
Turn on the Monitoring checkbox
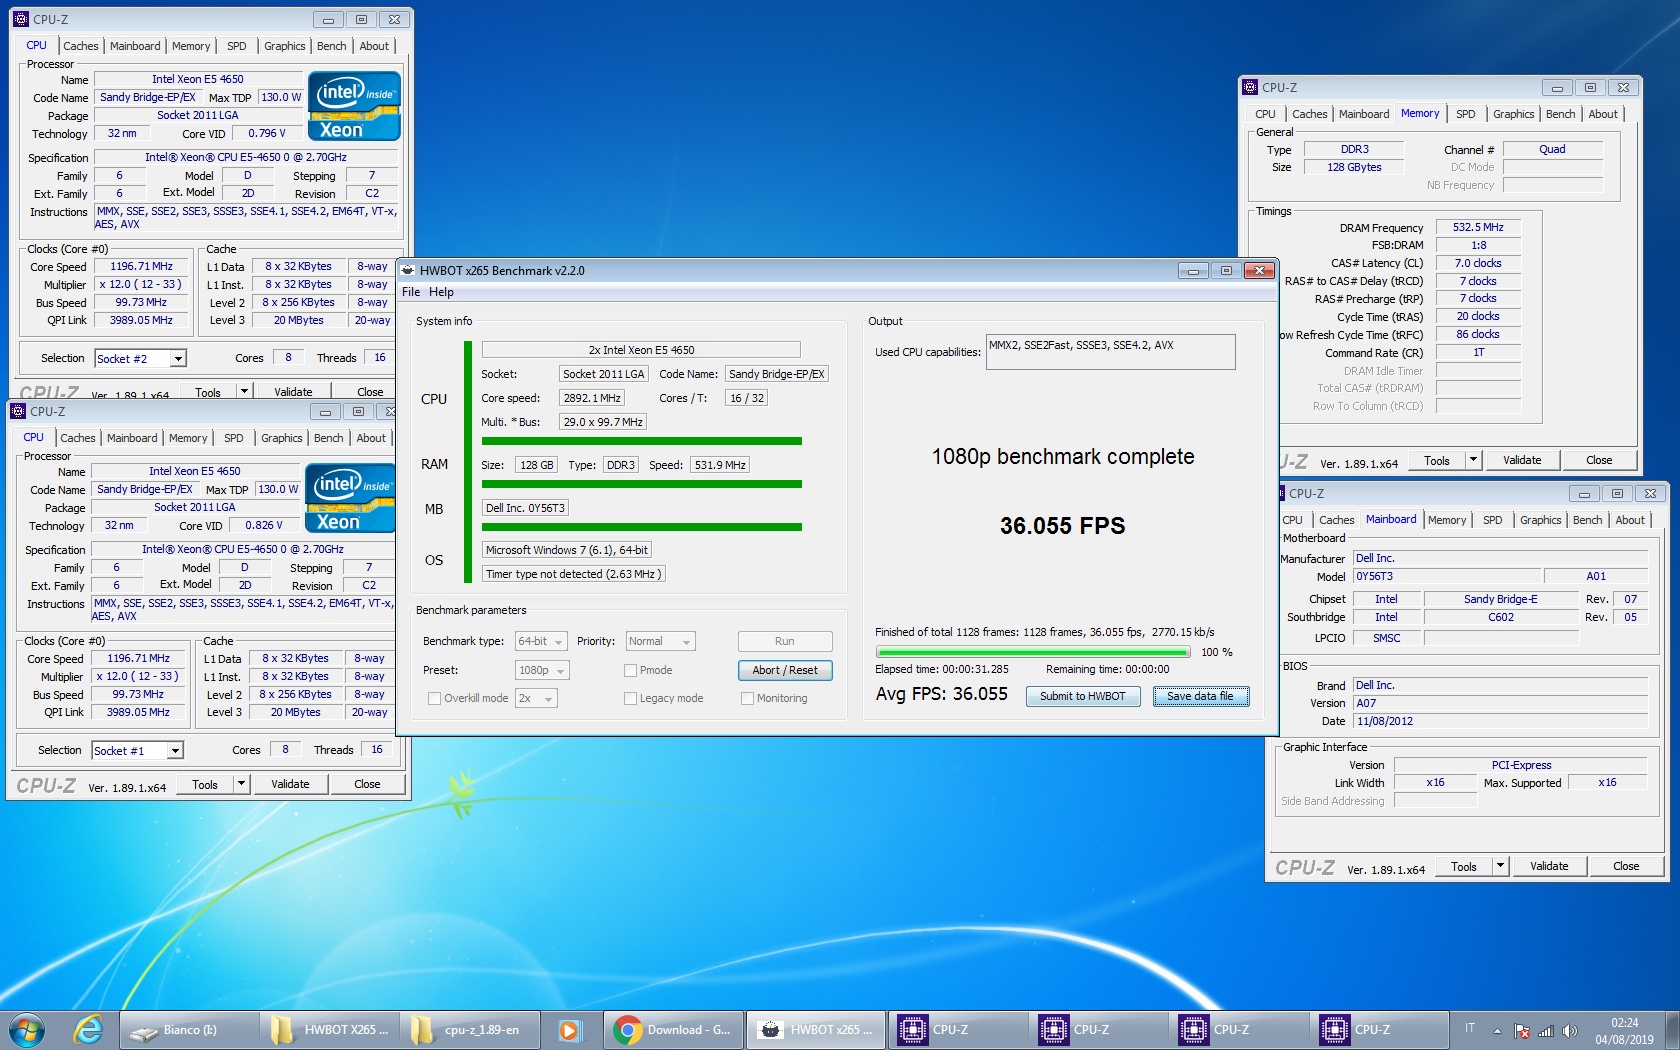747,698
